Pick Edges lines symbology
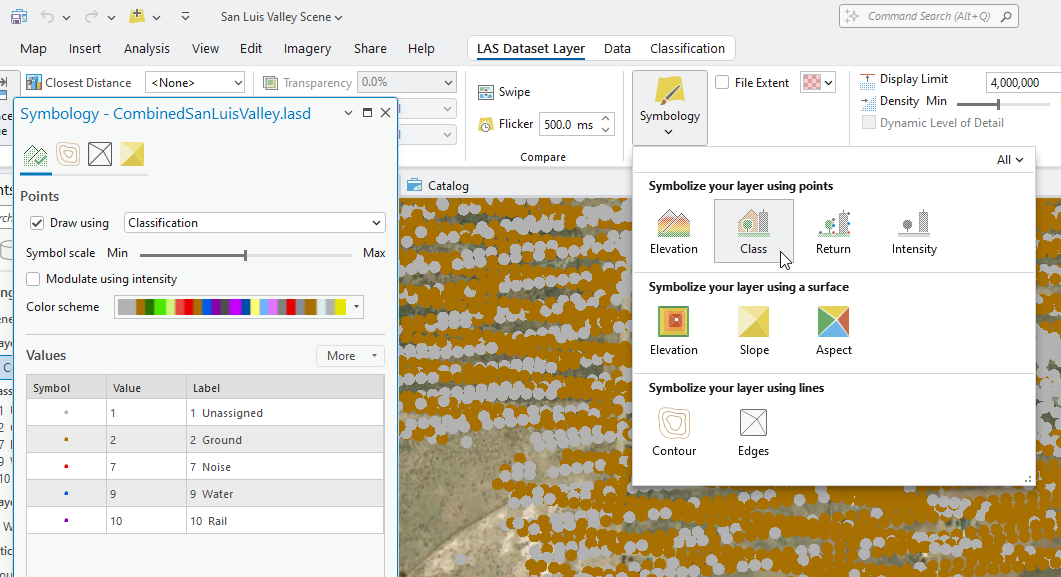Viewport: 1061px width, 577px height. [753, 432]
